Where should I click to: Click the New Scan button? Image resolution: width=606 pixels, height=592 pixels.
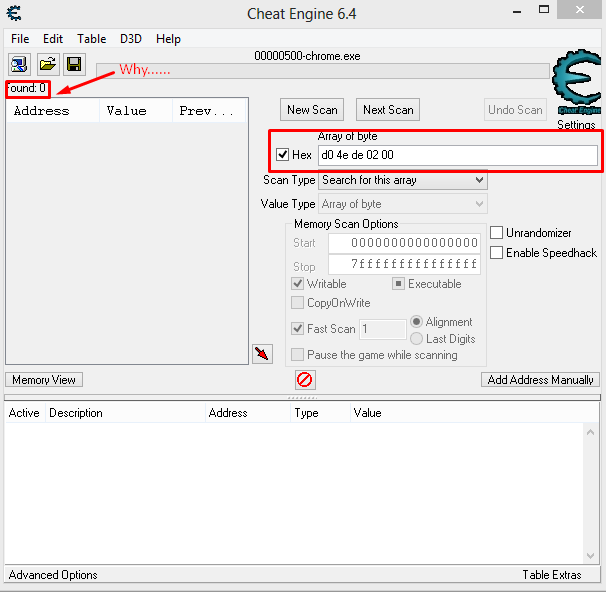[x=312, y=110]
